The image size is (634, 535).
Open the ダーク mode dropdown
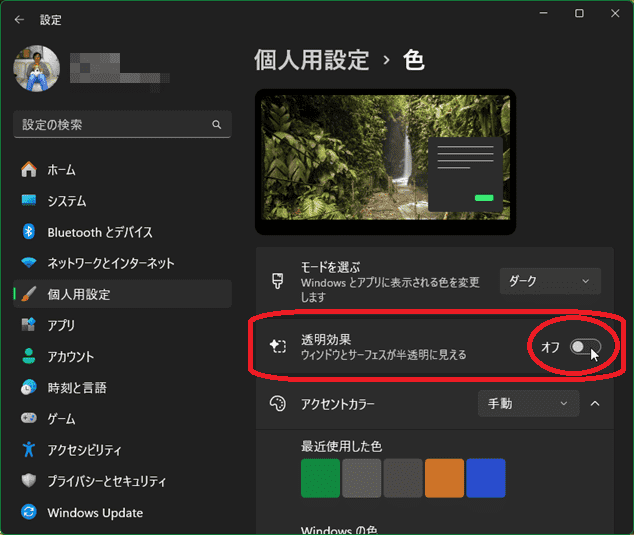coord(550,281)
